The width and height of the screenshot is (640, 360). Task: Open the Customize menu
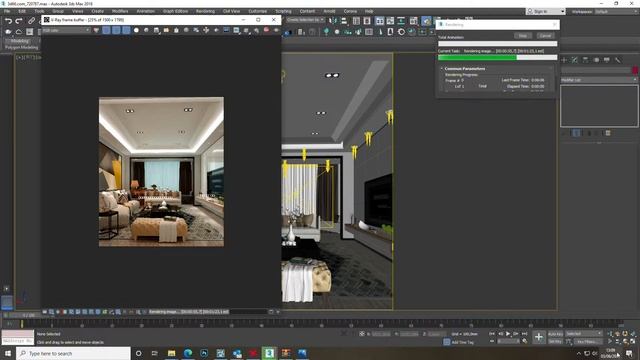coord(258,11)
